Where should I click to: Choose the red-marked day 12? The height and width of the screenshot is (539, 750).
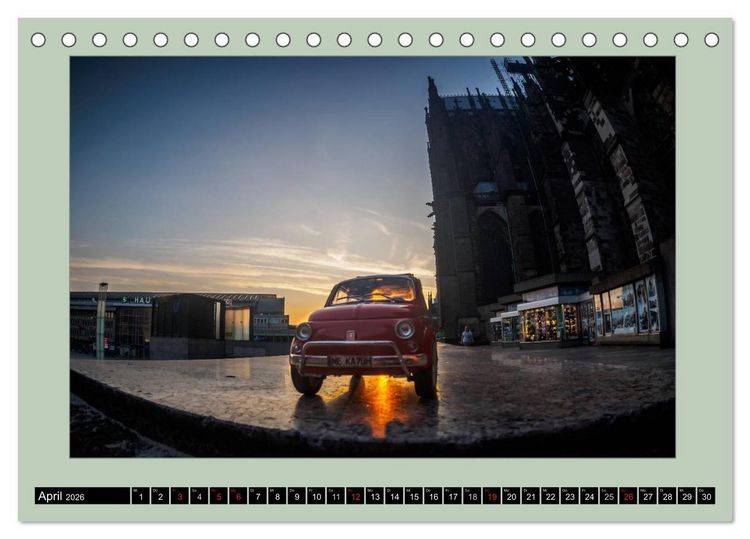coord(355,495)
